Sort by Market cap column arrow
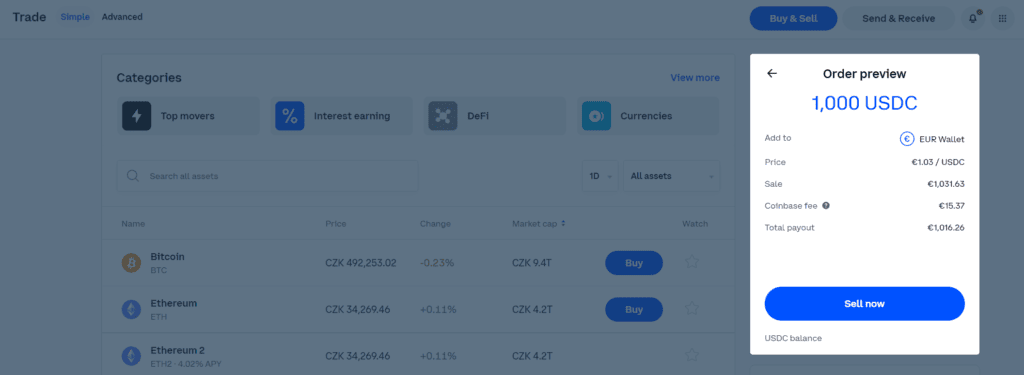The height and width of the screenshot is (375, 1024). click(563, 223)
